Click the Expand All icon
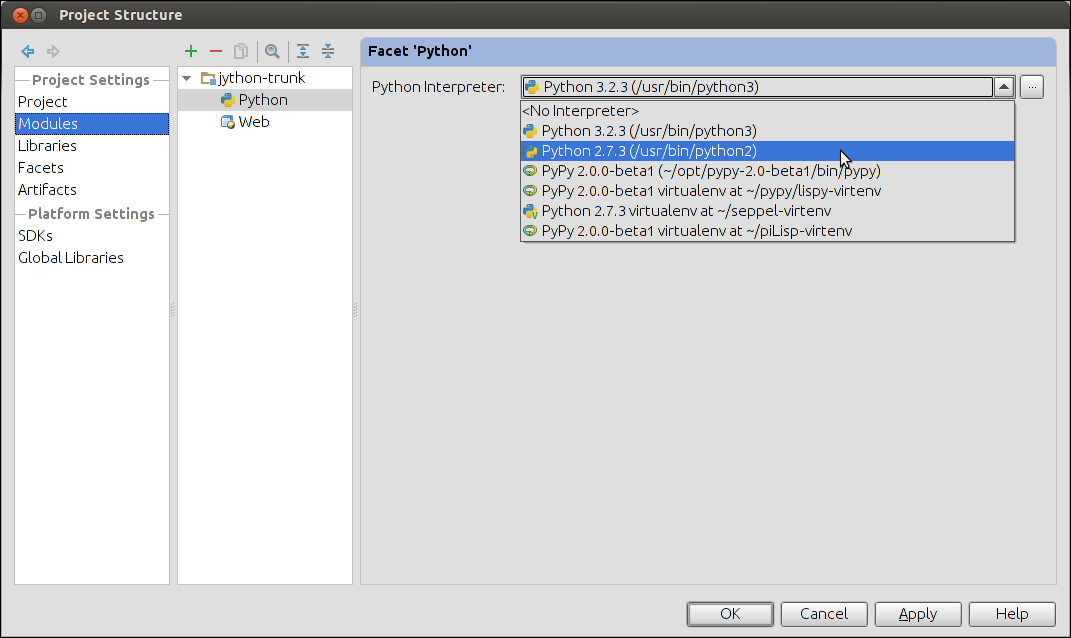The image size is (1071, 638). (303, 51)
